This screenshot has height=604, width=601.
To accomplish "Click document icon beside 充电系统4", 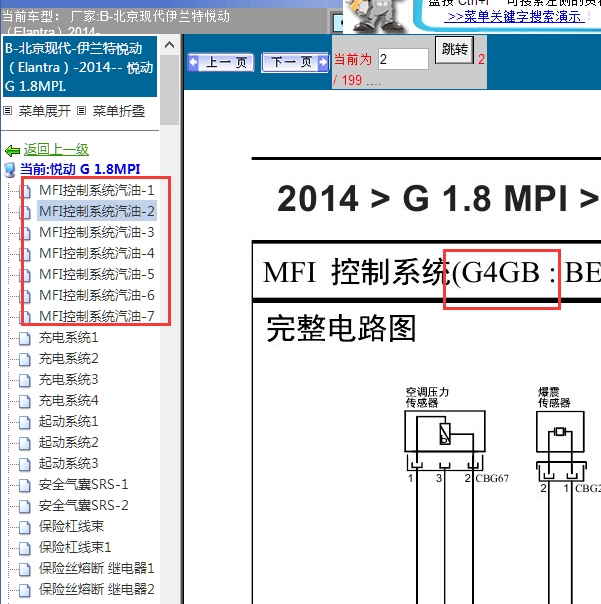I will coord(25,402).
